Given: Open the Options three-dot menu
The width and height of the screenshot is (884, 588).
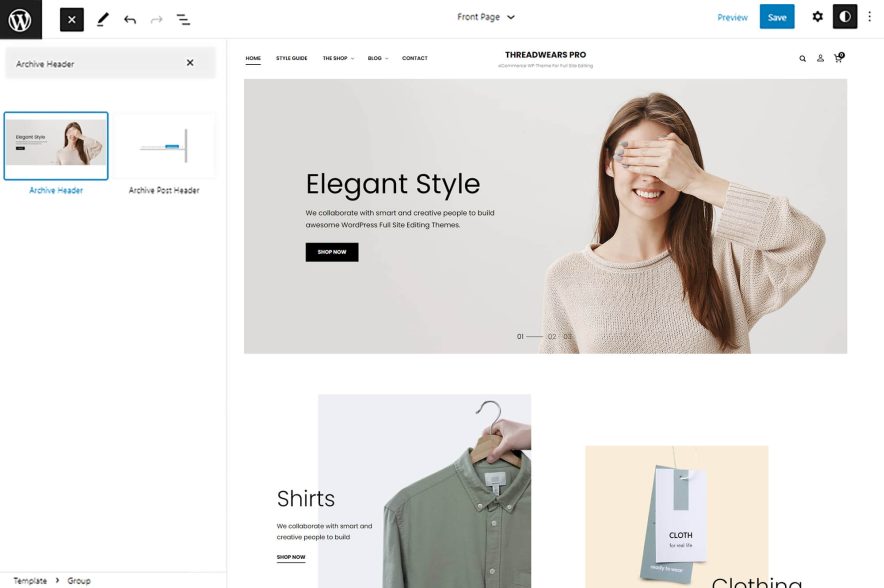Looking at the screenshot, I should (871, 17).
